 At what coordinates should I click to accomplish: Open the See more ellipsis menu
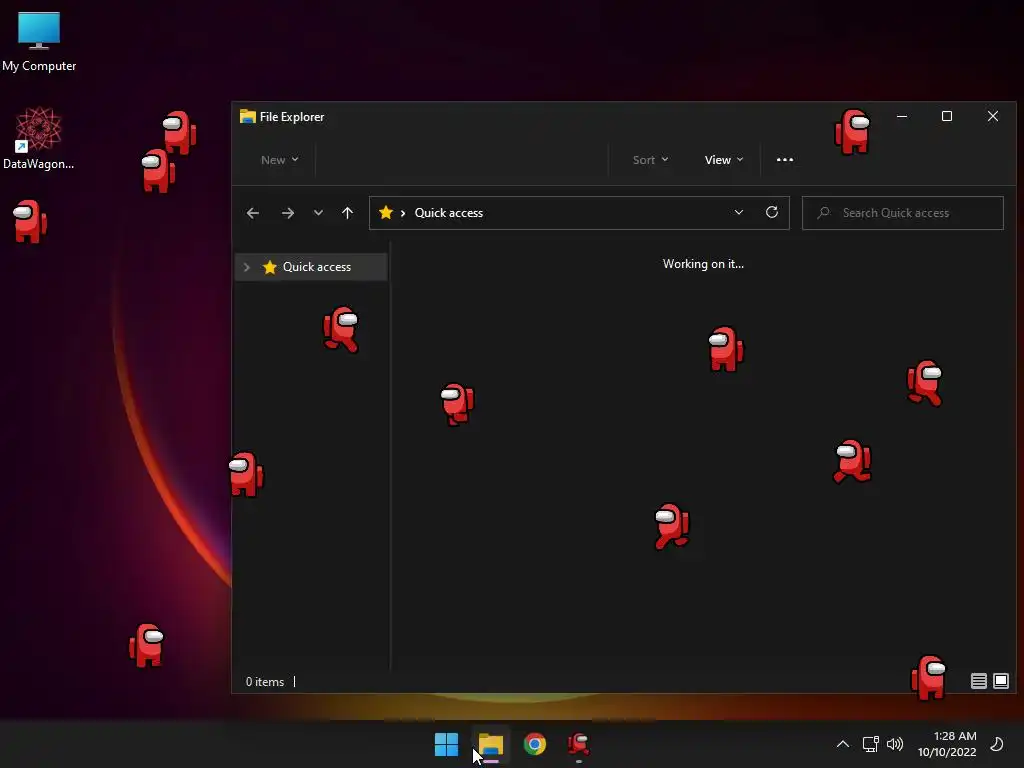point(785,160)
